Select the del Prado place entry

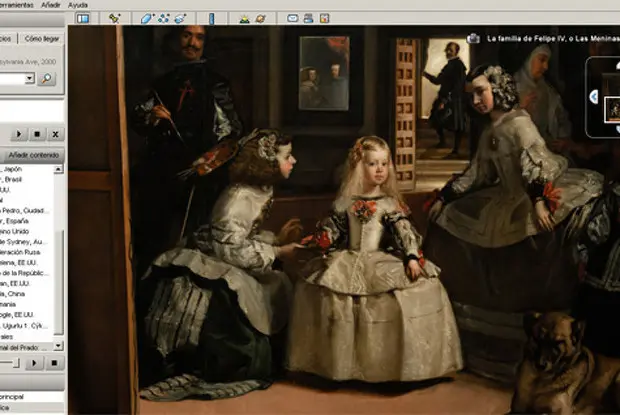[x=27, y=347]
